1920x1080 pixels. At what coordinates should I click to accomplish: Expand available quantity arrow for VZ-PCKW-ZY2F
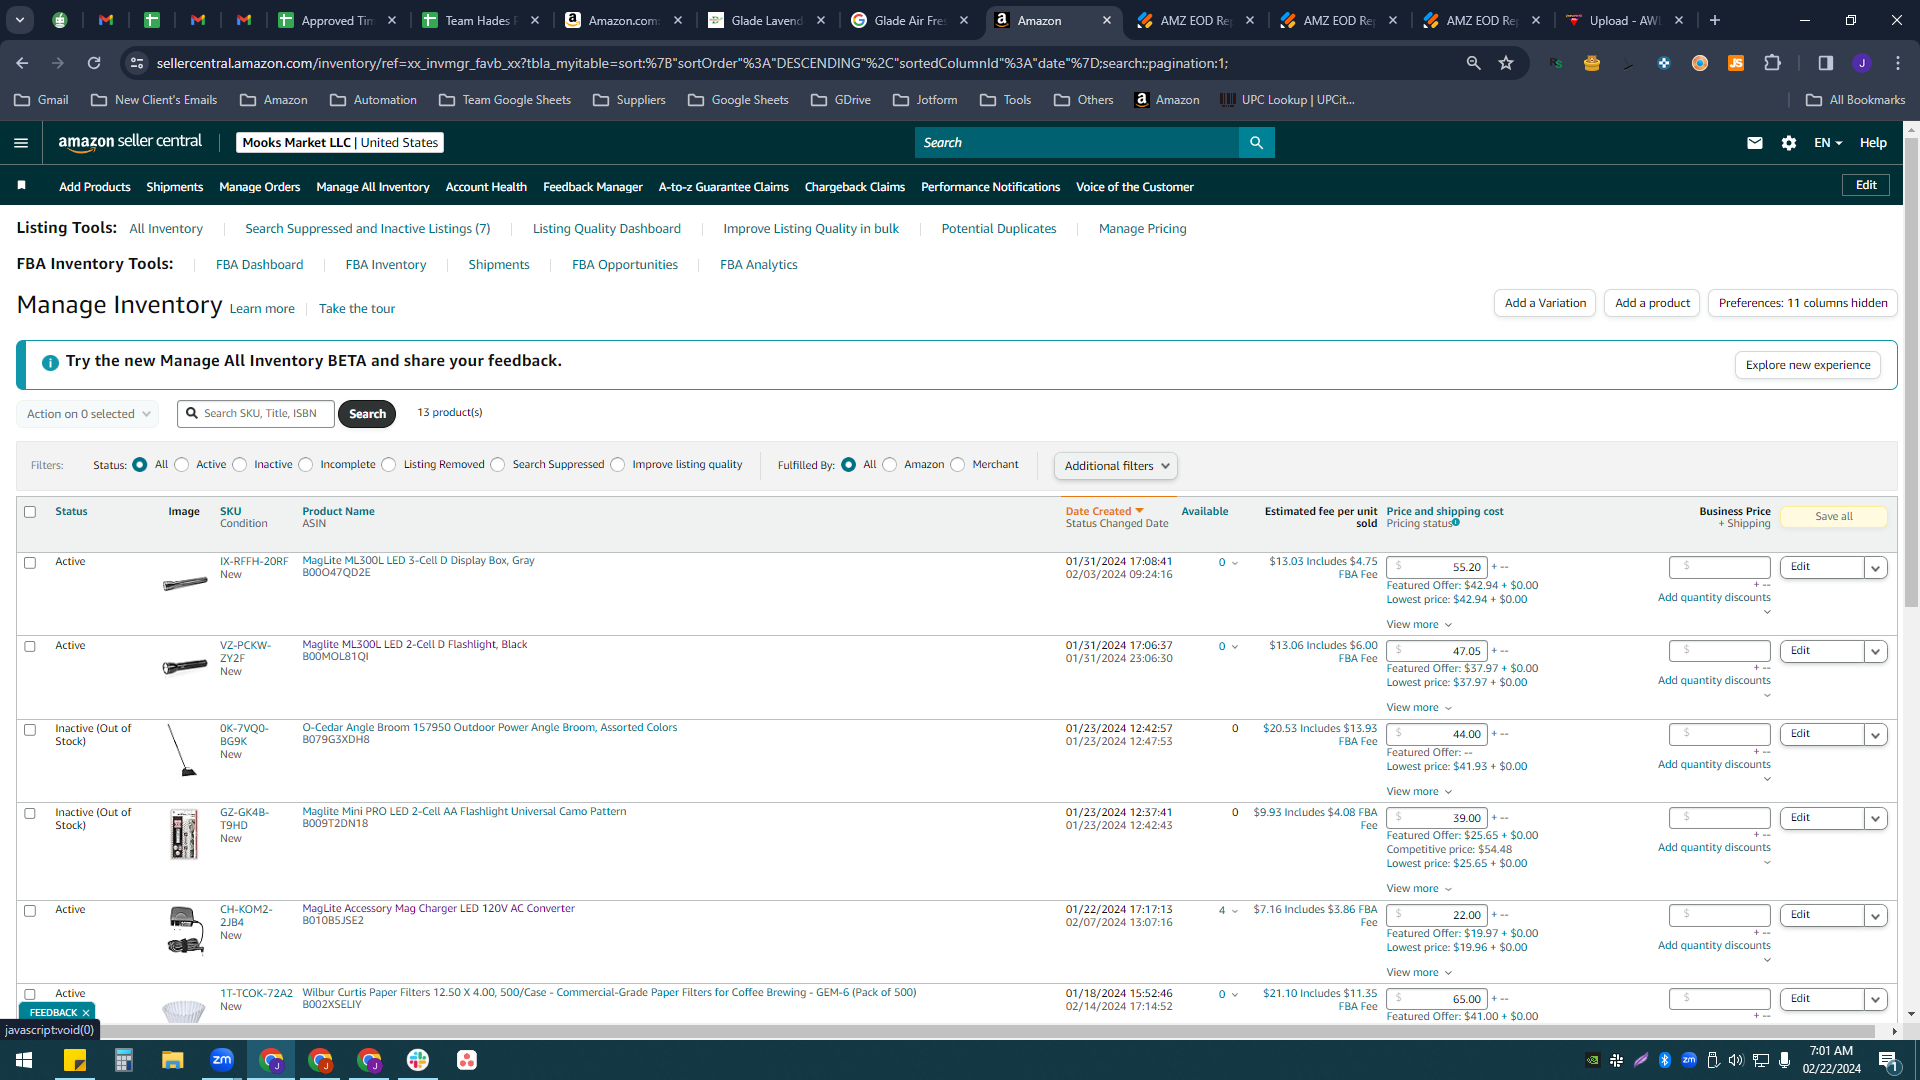[x=1235, y=647]
